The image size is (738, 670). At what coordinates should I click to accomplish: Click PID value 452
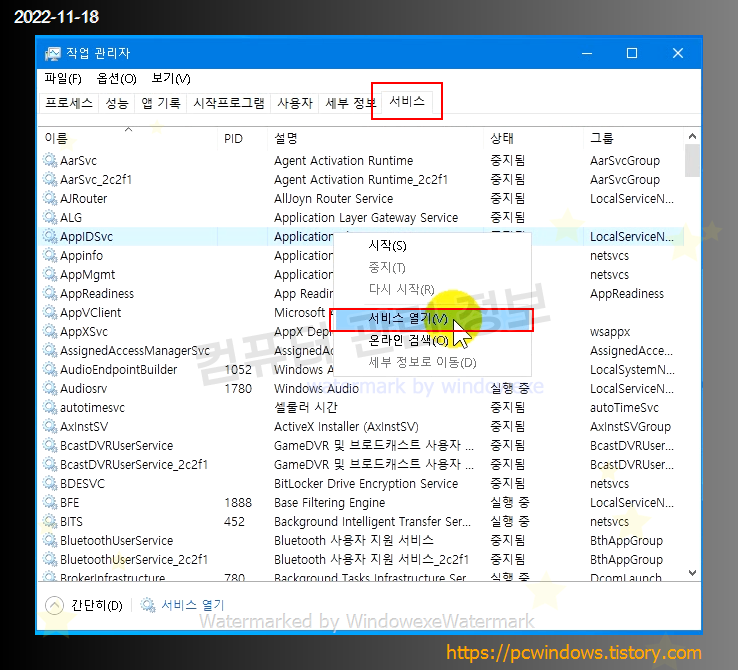(x=234, y=522)
